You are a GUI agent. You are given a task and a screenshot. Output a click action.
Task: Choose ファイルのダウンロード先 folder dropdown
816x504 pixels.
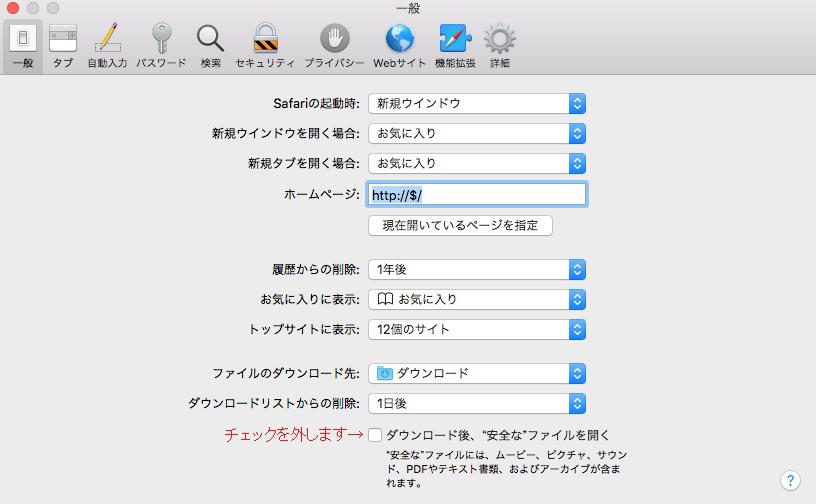(x=477, y=373)
